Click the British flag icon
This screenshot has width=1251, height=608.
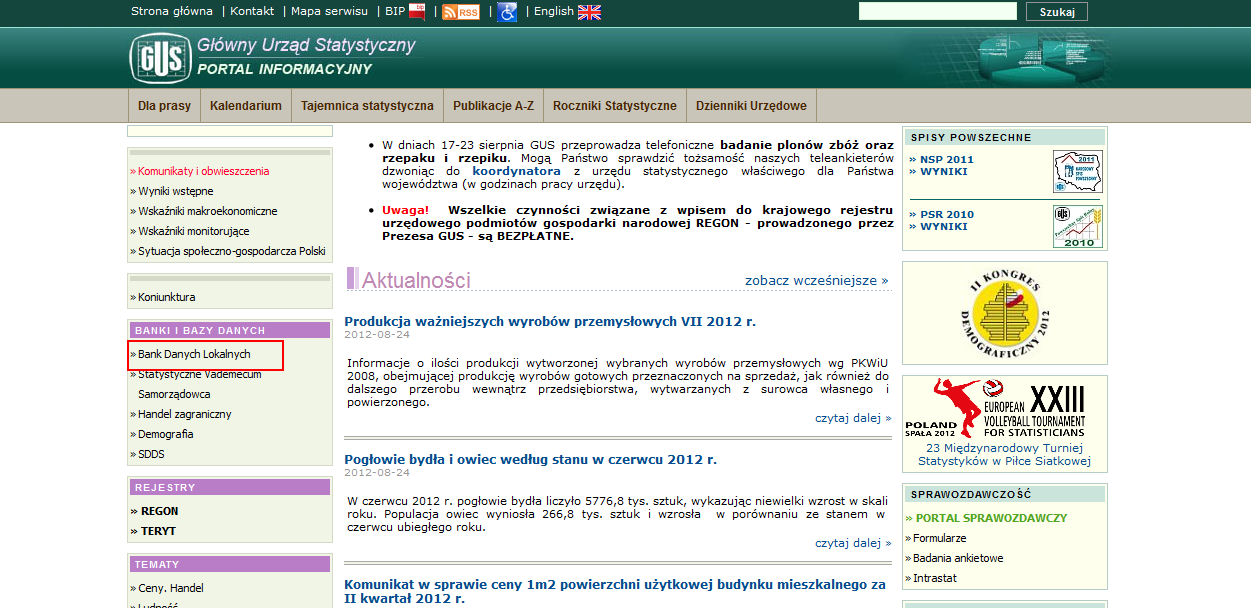click(589, 12)
